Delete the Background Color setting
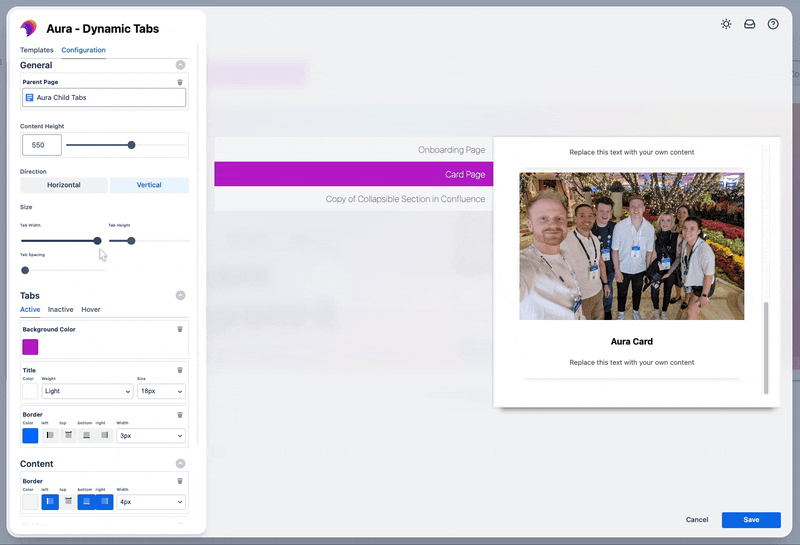800x545 pixels. coord(180,329)
